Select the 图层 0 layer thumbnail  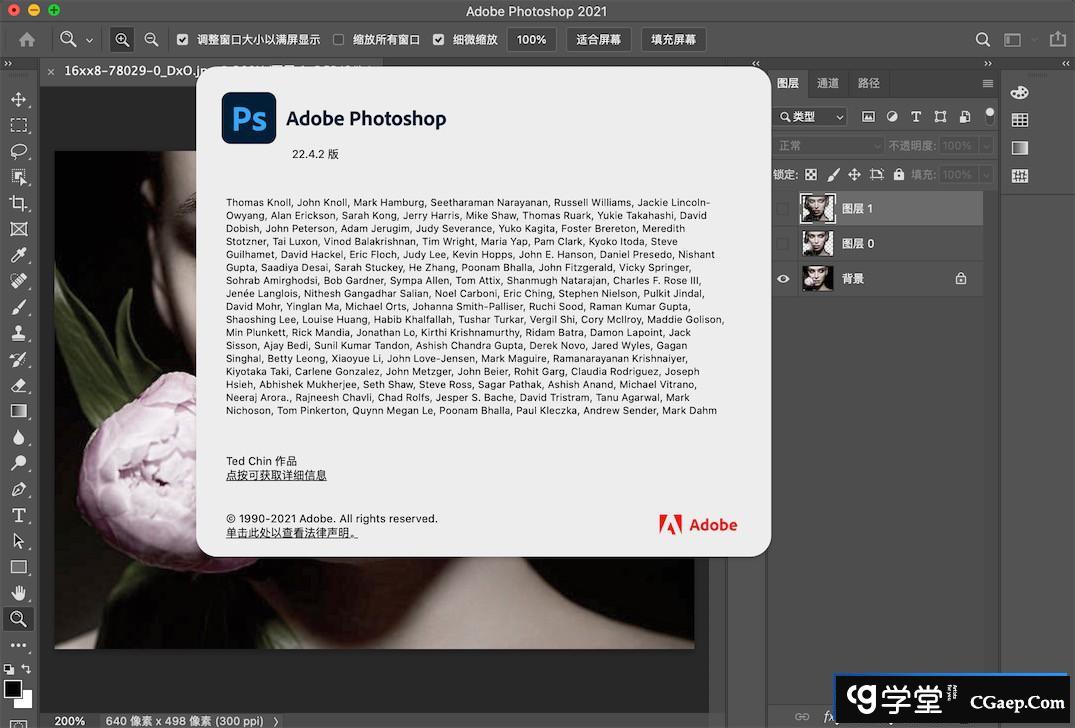pos(817,244)
